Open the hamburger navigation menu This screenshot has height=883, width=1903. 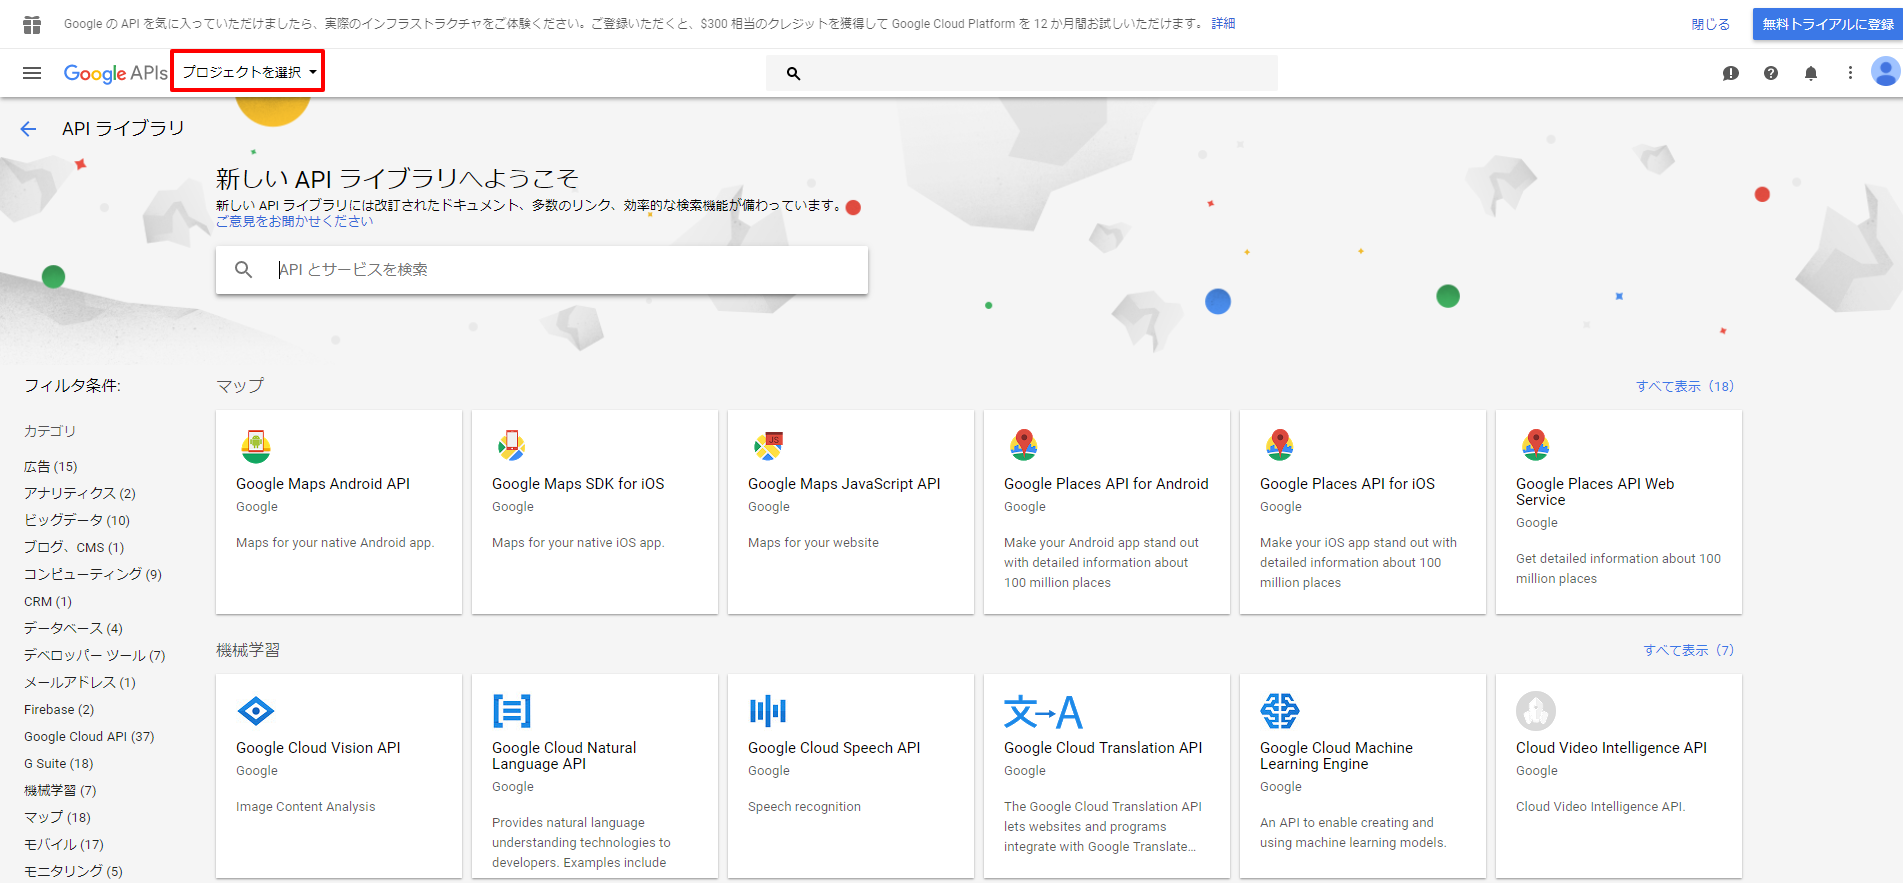(x=32, y=73)
